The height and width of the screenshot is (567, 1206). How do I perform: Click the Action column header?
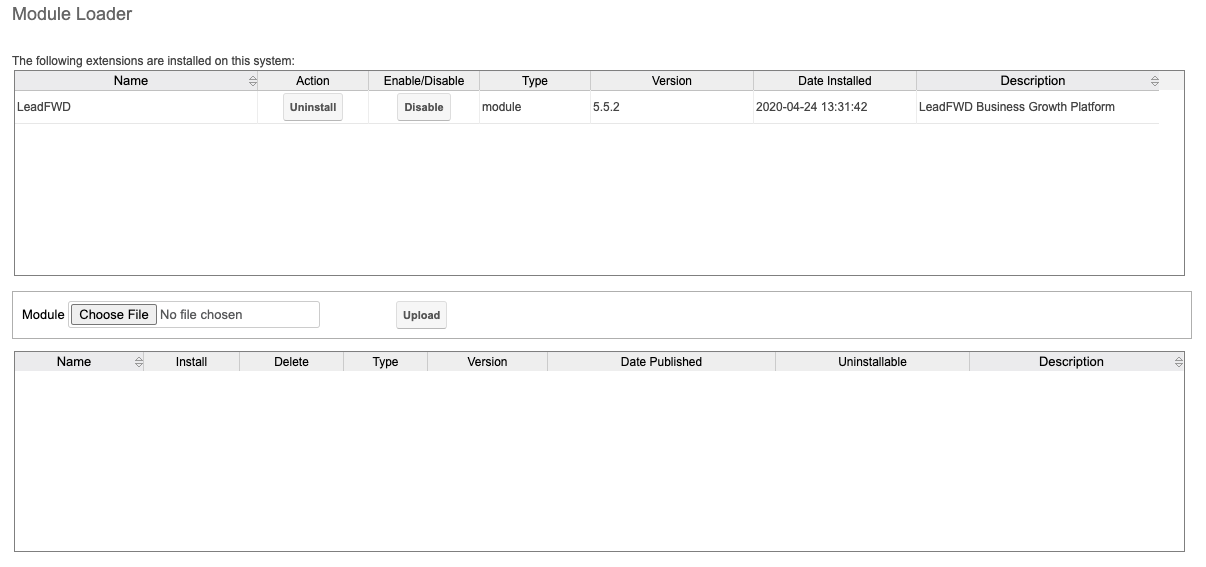click(x=313, y=81)
